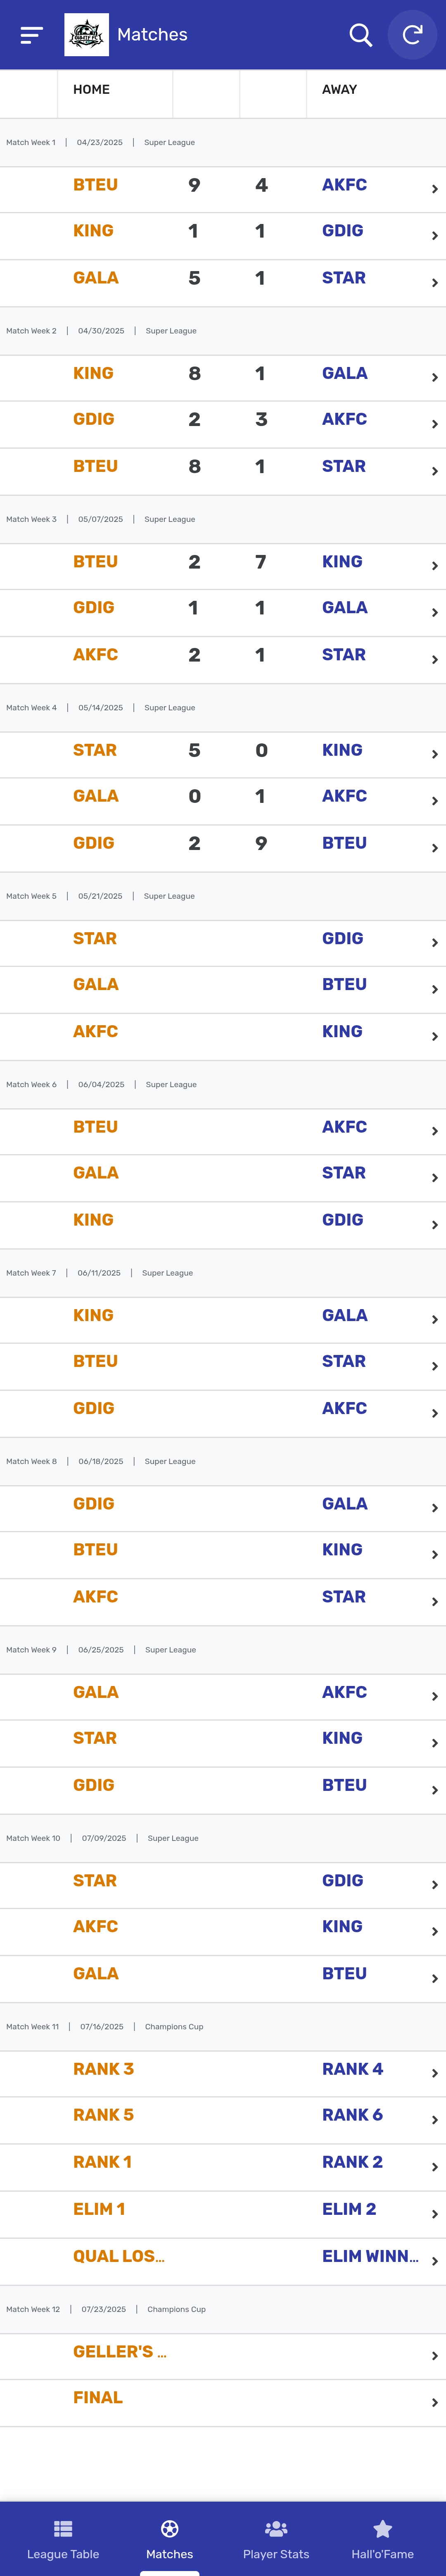The width and height of the screenshot is (446, 2576).
Task: Open League Table tab icon
Action: tap(63, 2528)
